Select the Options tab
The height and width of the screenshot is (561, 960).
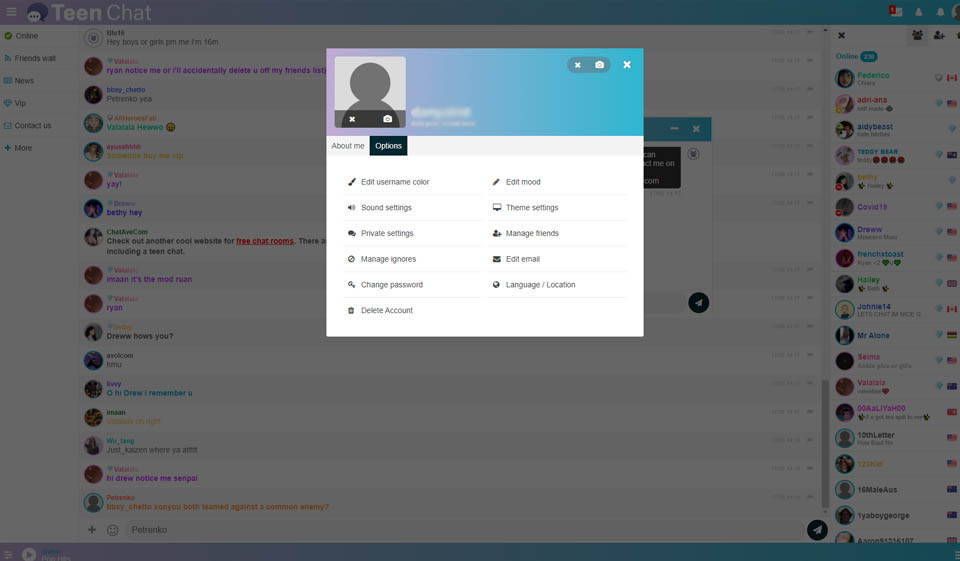388,146
